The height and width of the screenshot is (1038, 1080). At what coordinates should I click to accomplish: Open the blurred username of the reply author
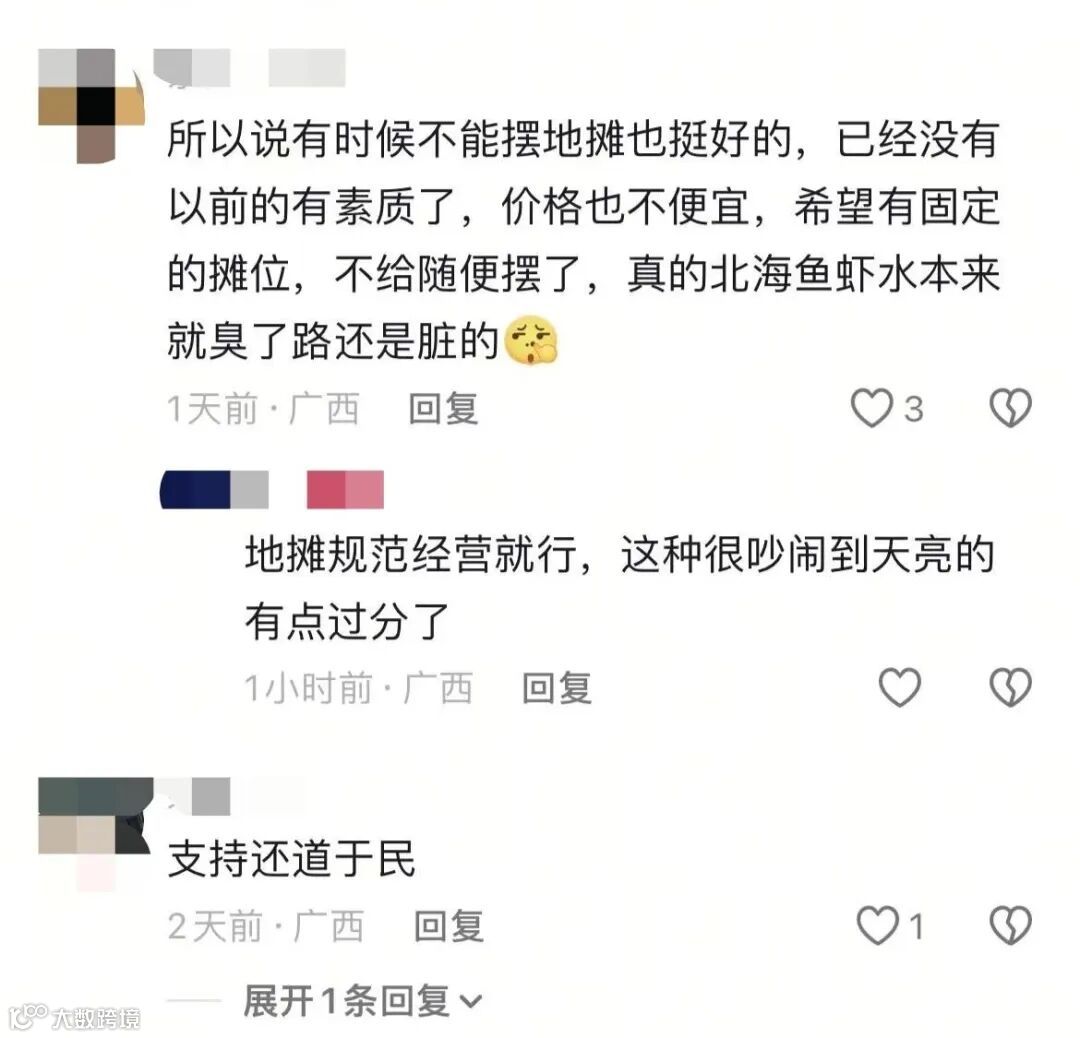pyautogui.click(x=214, y=490)
